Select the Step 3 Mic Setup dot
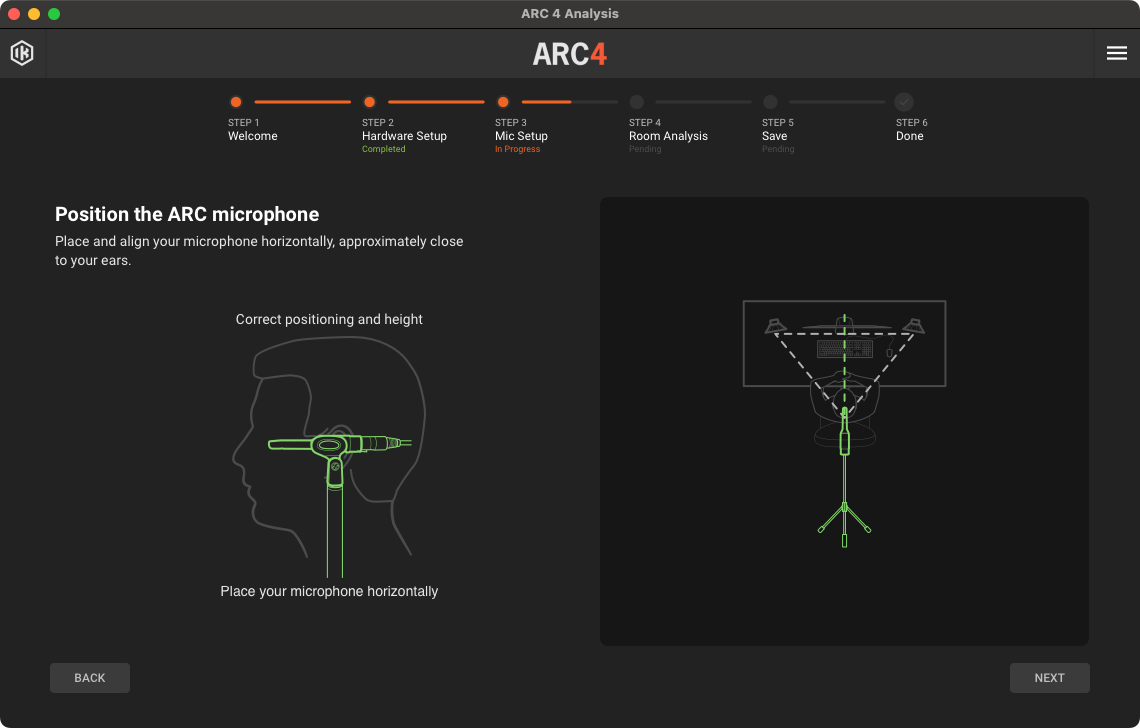Image resolution: width=1140 pixels, height=728 pixels. pyautogui.click(x=502, y=102)
